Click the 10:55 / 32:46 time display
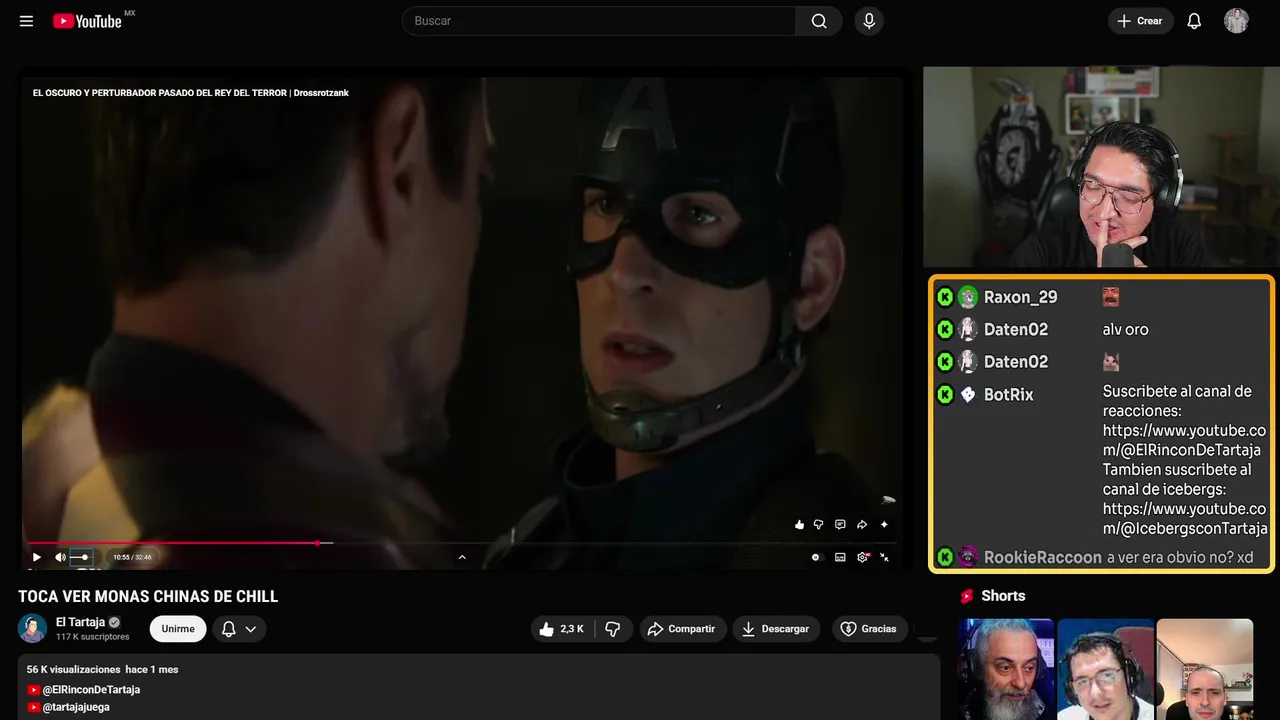The image size is (1280, 720). pos(132,557)
